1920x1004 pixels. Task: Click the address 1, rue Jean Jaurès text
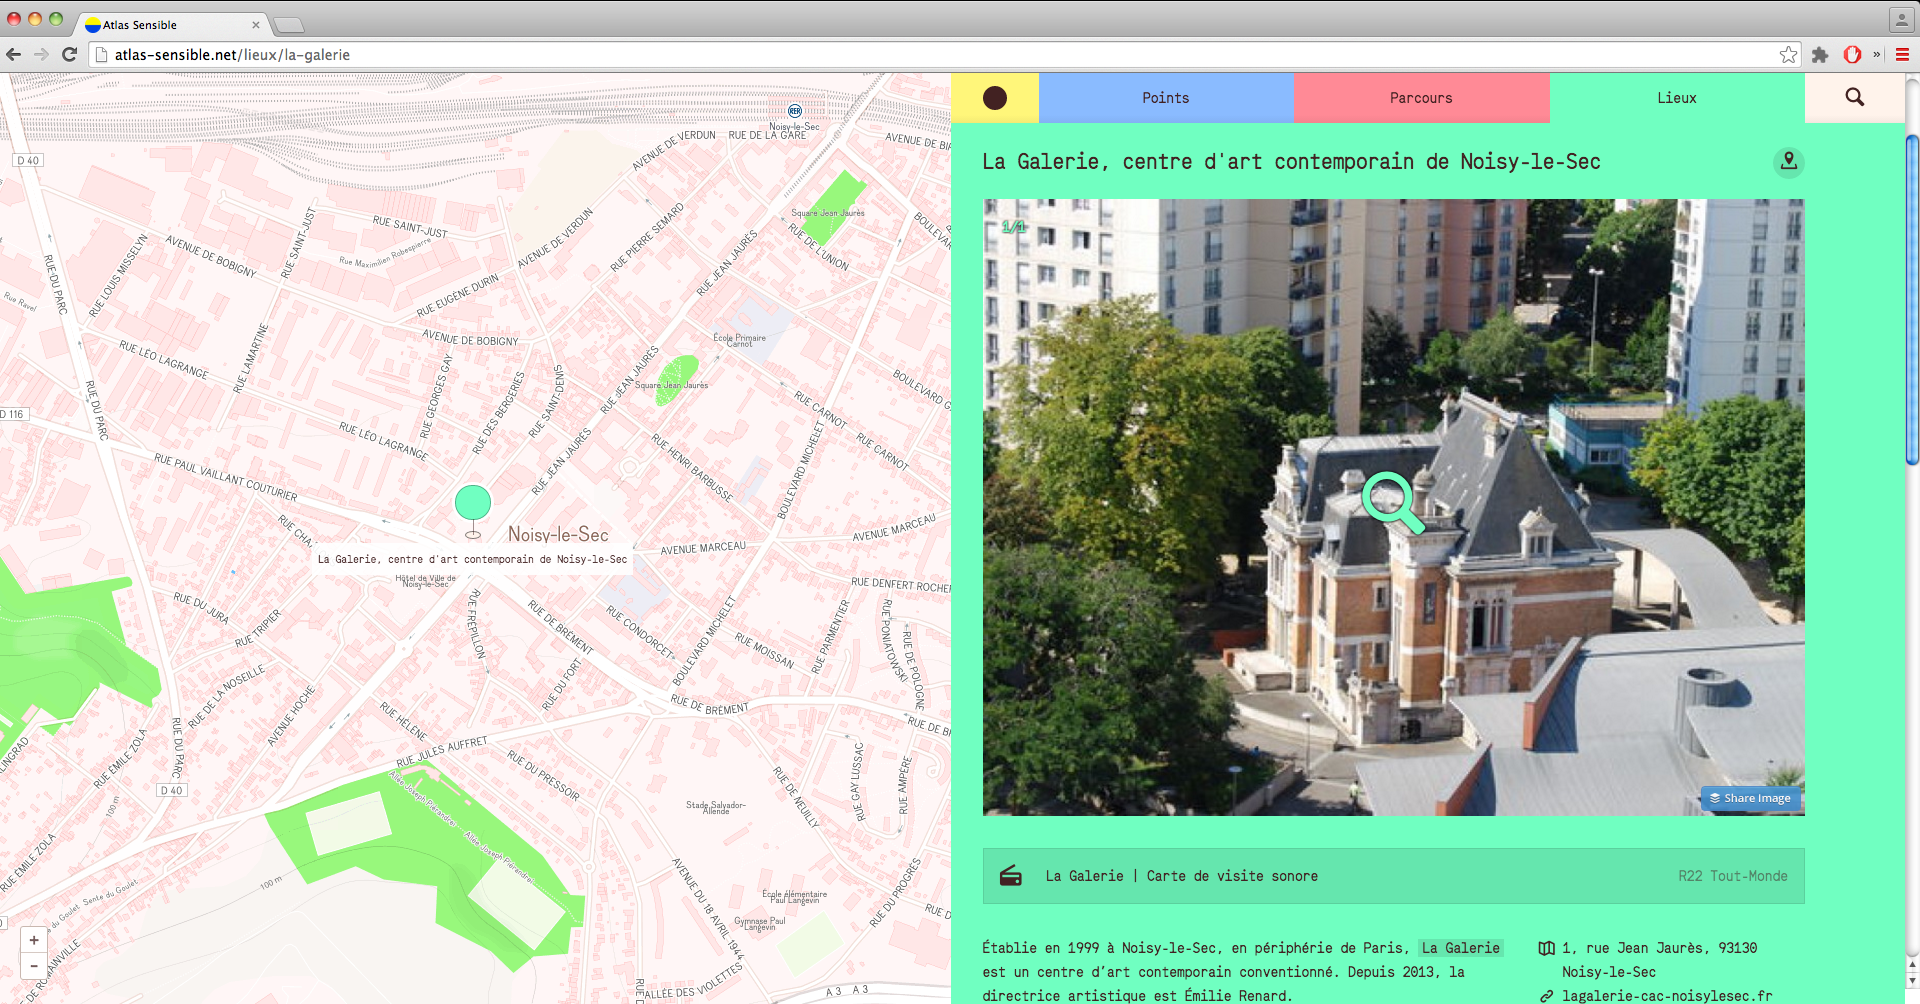[1660, 960]
